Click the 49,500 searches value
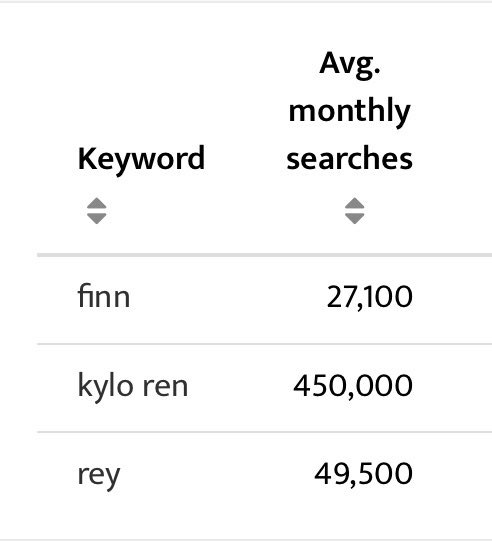The width and height of the screenshot is (492, 541). tap(363, 474)
